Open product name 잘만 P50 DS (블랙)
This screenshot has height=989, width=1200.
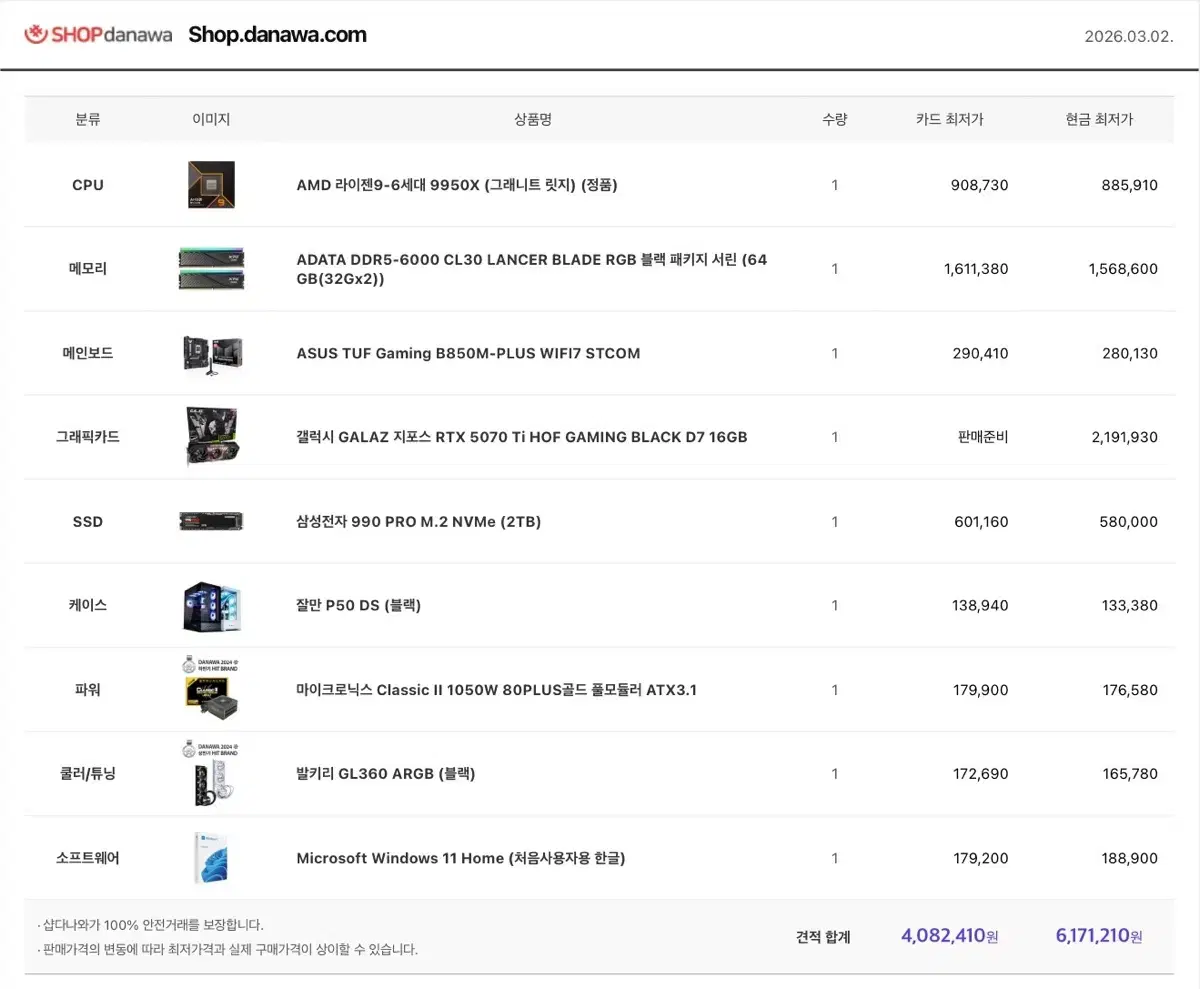[359, 606]
